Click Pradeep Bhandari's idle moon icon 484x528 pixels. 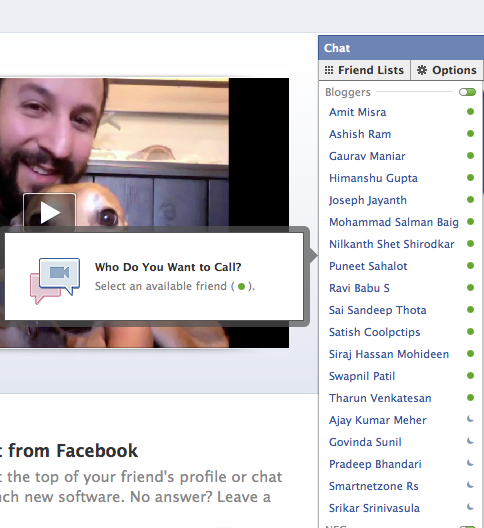(471, 463)
